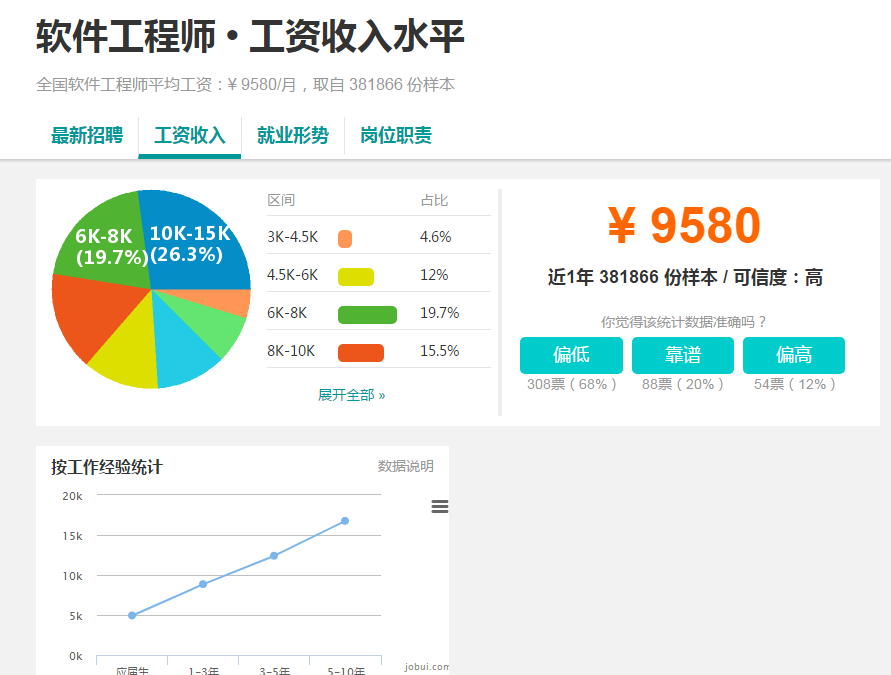Click the 12% ratio value in table
Viewport: 891px width, 675px height.
click(x=434, y=275)
